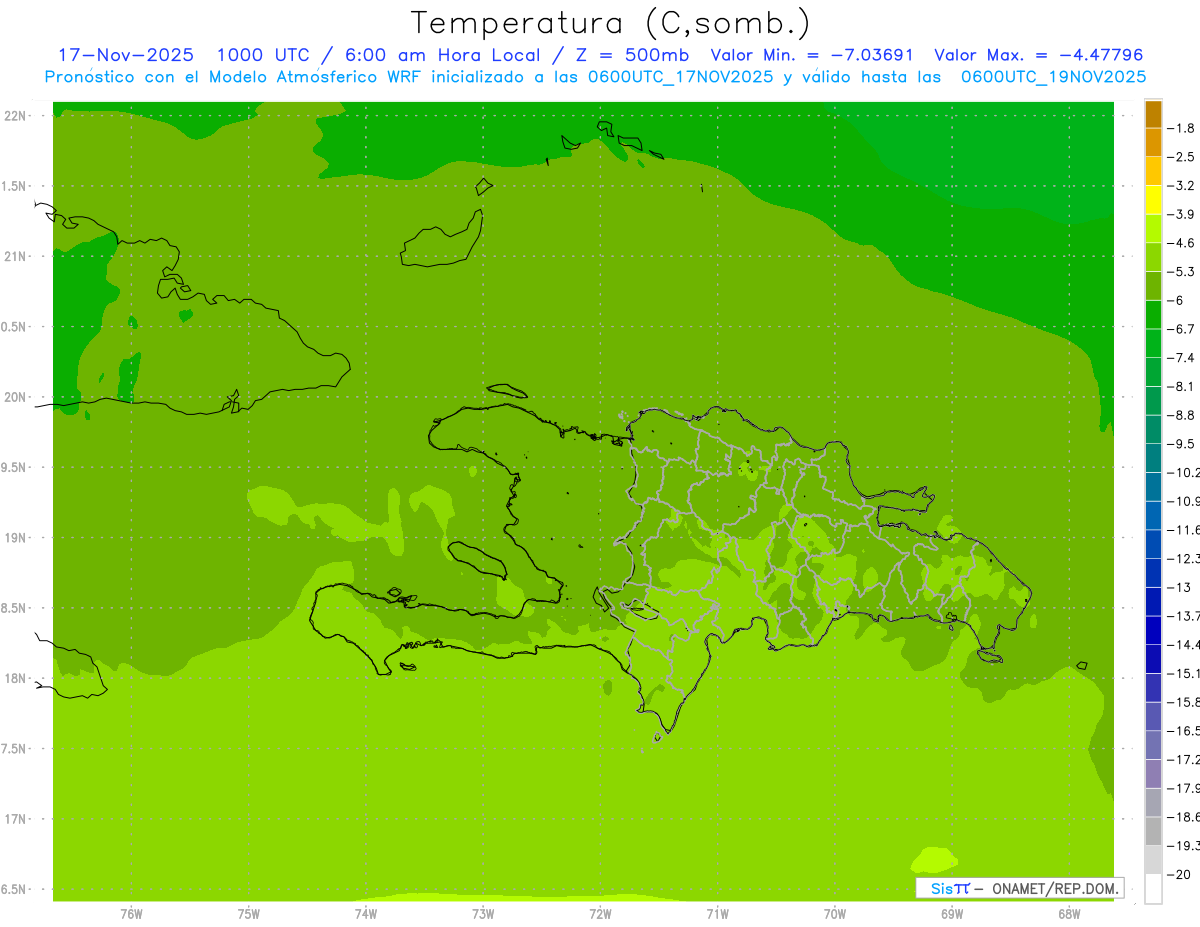This screenshot has width=1200, height=927.
Task: Click the colorbar label "-9.5"
Action: [x=1183, y=444]
